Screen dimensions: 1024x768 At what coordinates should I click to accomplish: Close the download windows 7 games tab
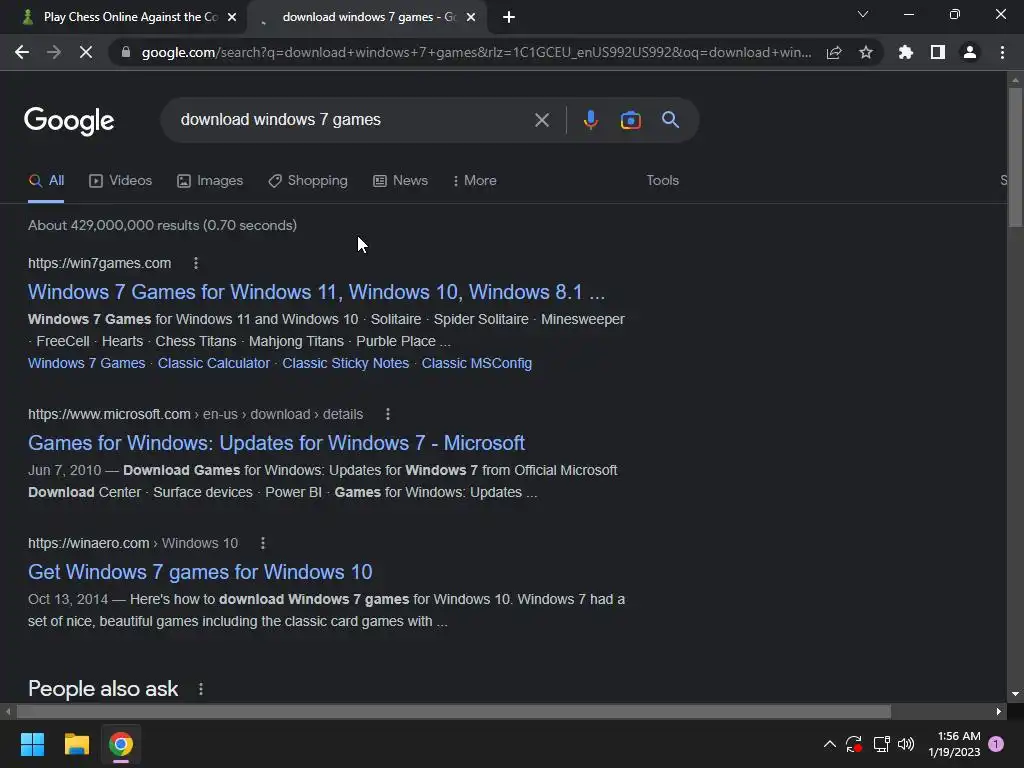471,17
